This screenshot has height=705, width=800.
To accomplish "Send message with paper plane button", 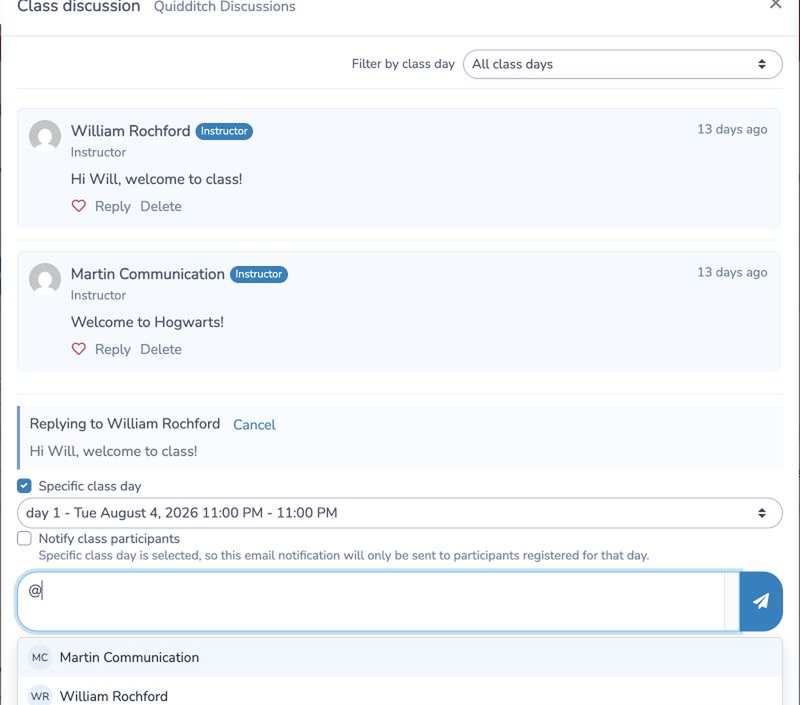I will point(761,601).
